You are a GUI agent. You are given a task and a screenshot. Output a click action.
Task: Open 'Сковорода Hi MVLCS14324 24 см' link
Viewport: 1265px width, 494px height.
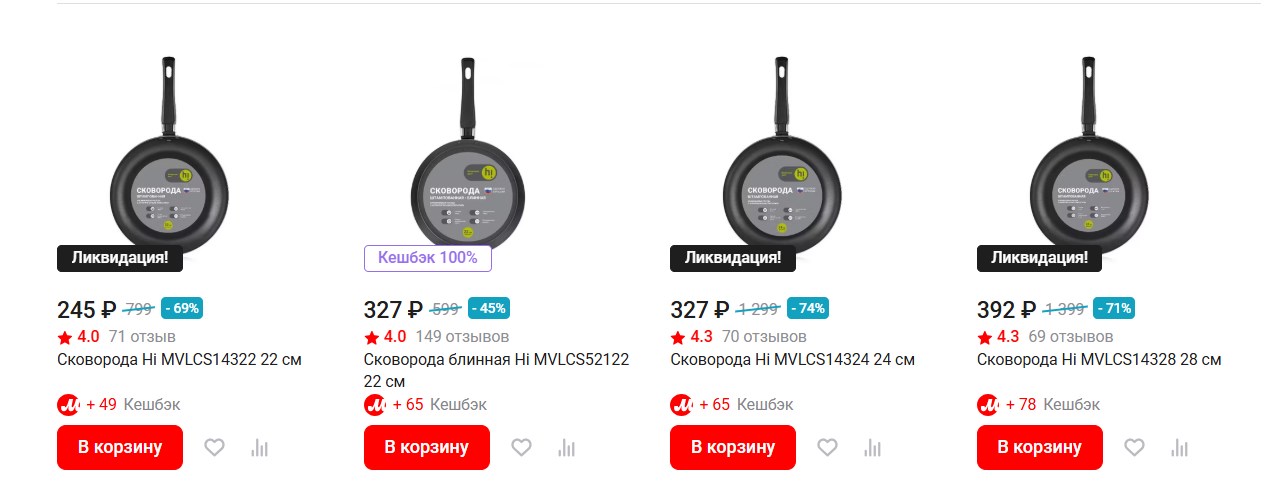click(792, 360)
